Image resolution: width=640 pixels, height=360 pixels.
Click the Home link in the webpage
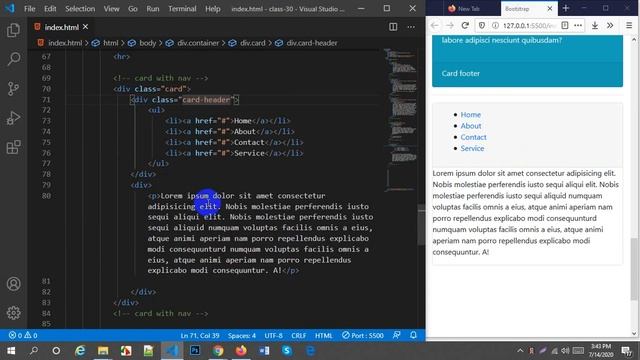coord(471,115)
